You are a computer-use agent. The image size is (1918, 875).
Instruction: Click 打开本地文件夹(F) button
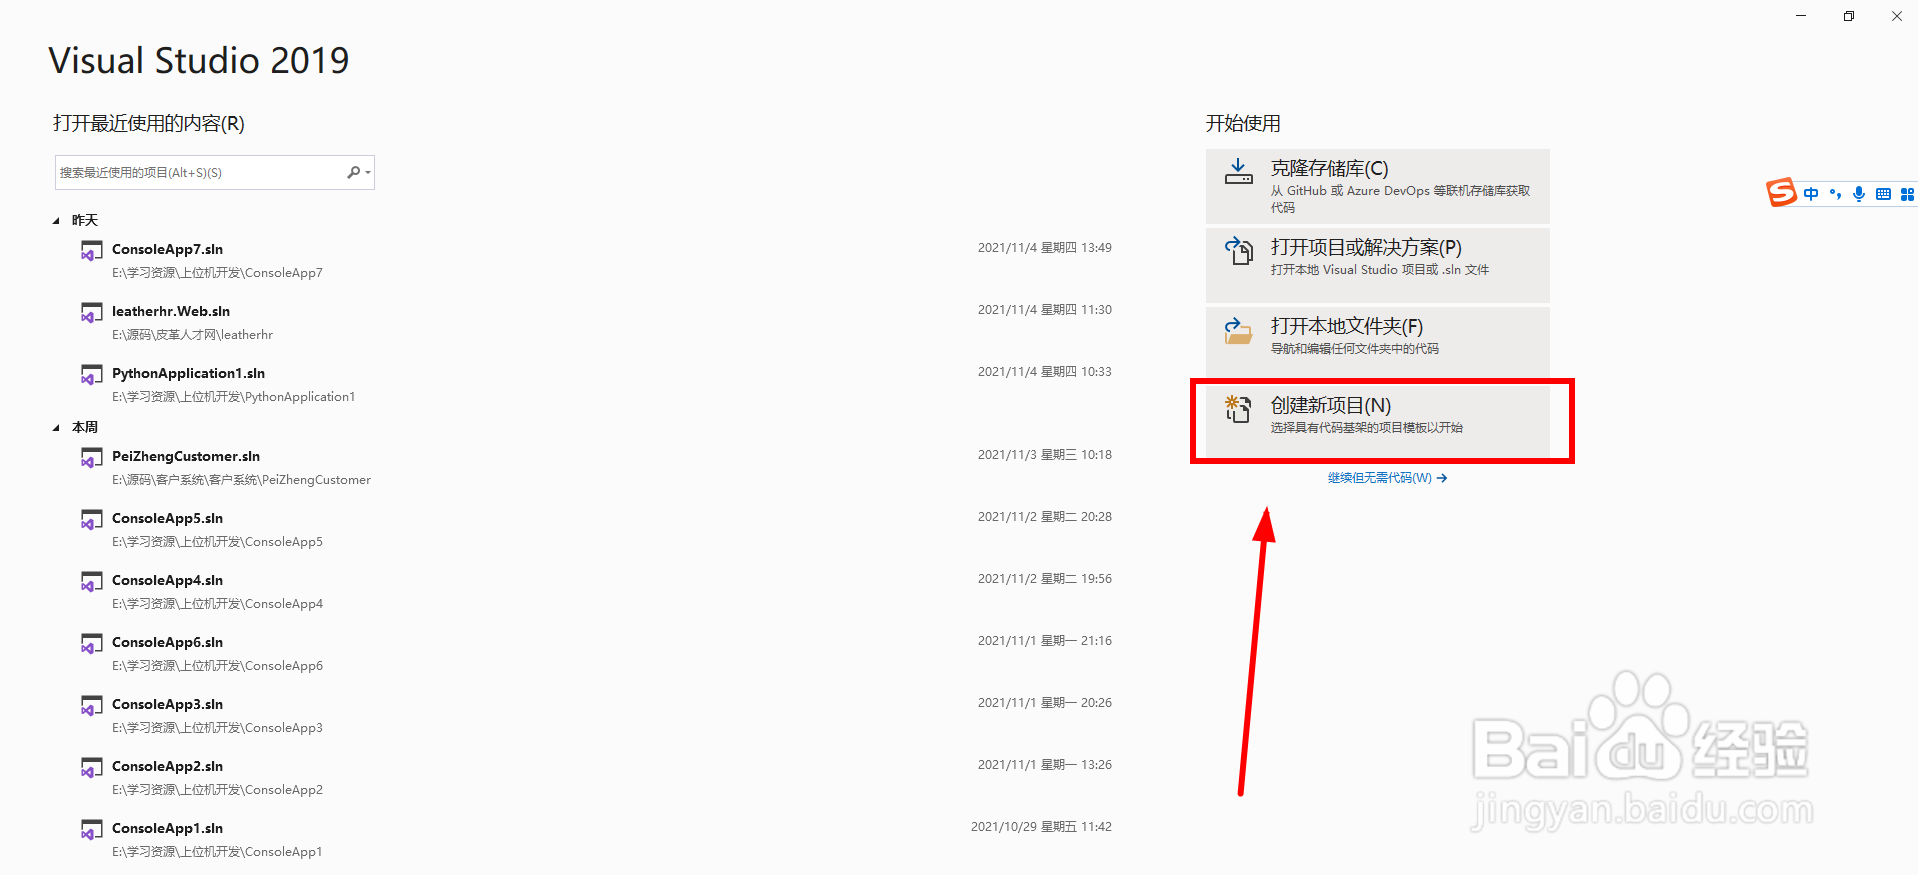pyautogui.click(x=1378, y=344)
